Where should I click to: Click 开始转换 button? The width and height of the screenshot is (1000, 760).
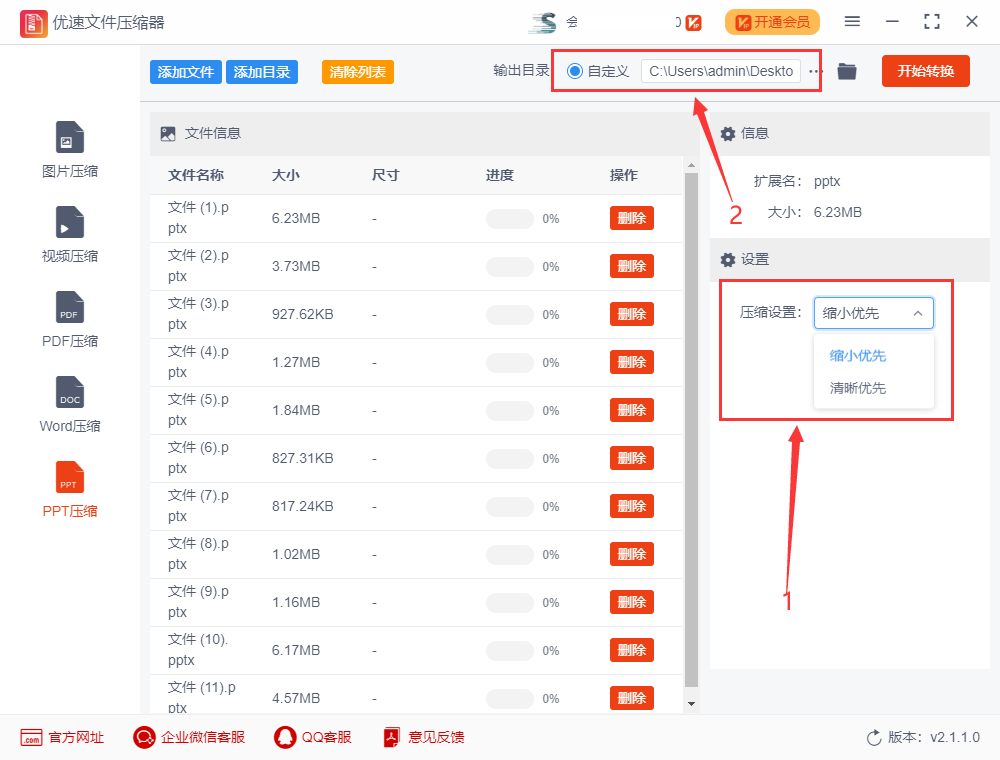[x=925, y=71]
